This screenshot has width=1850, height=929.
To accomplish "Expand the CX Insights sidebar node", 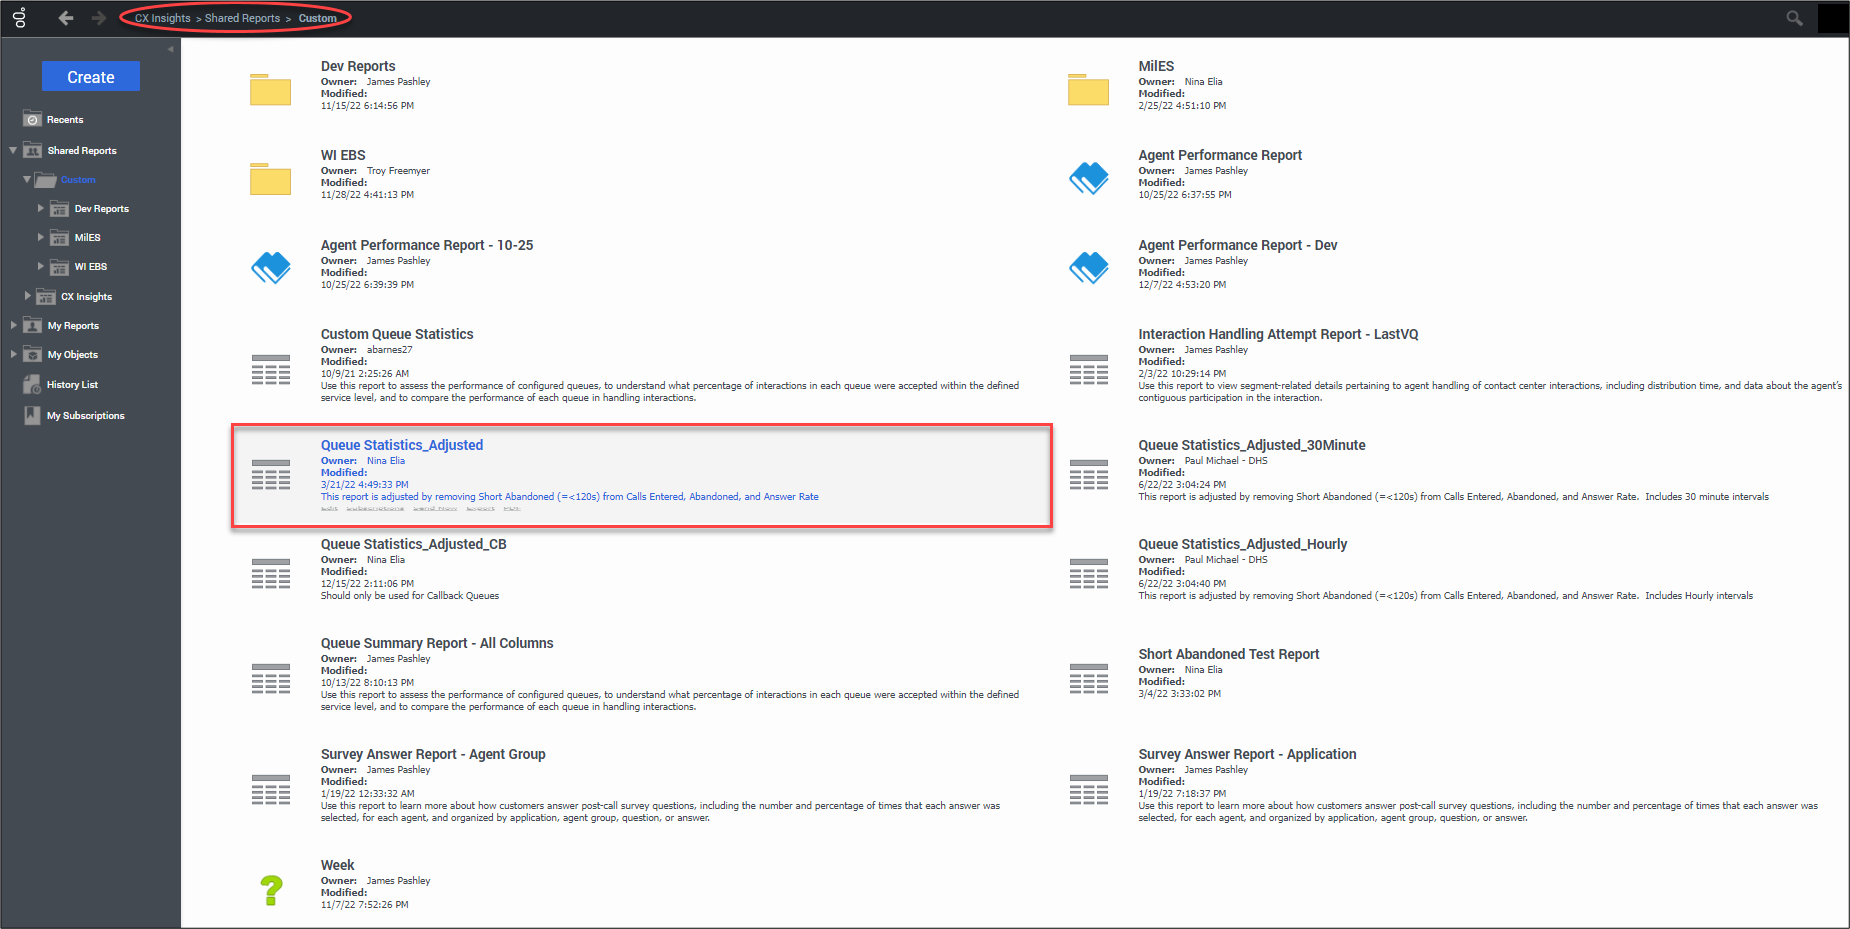I will (x=27, y=296).
